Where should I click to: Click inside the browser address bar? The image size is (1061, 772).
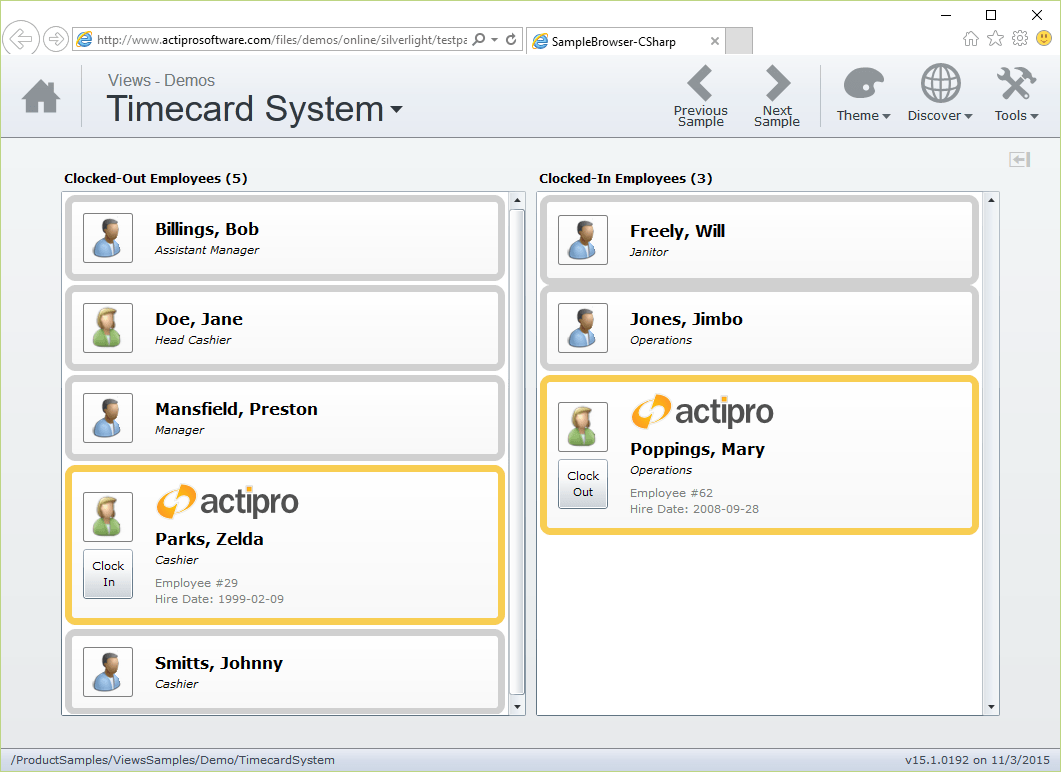coord(280,37)
